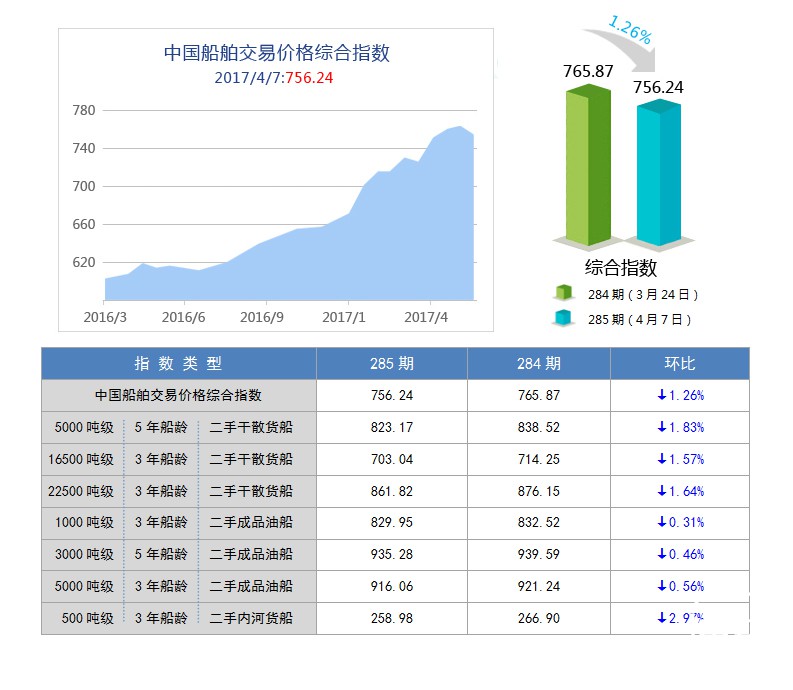Click the 935.28 cell
This screenshot has height=690, width=793.
coord(392,554)
